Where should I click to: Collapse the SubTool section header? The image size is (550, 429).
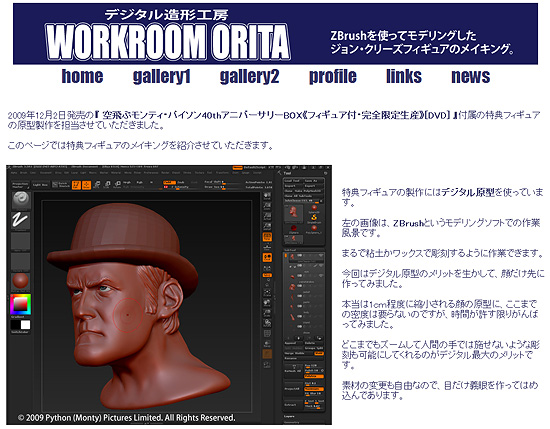click(x=290, y=250)
